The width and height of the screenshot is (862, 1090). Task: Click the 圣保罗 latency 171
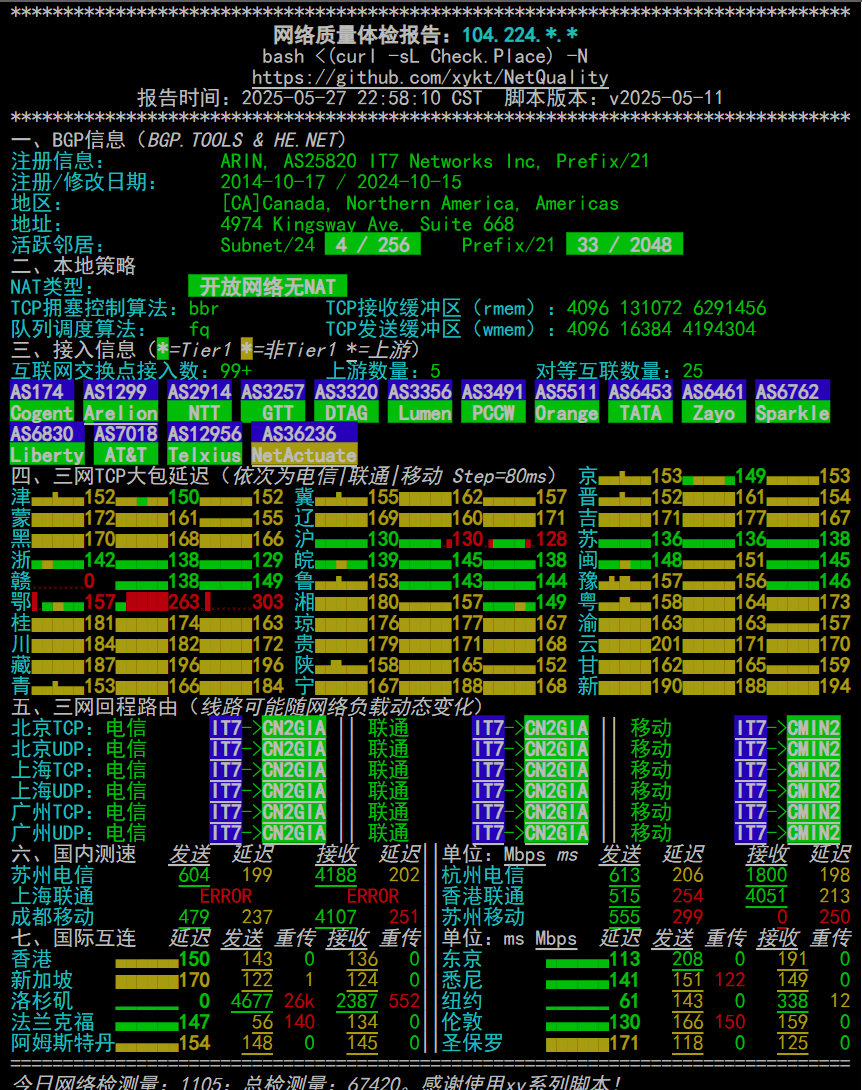click(624, 1043)
